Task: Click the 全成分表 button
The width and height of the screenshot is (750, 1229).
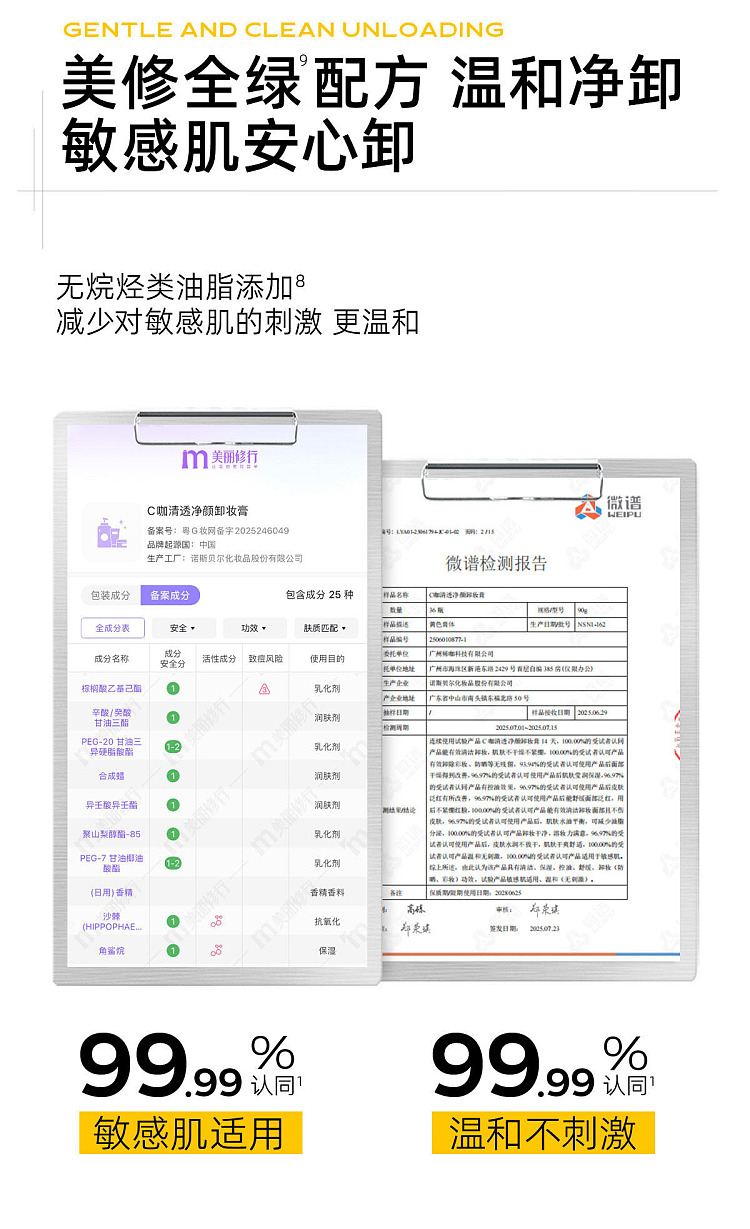Action: click(x=113, y=629)
